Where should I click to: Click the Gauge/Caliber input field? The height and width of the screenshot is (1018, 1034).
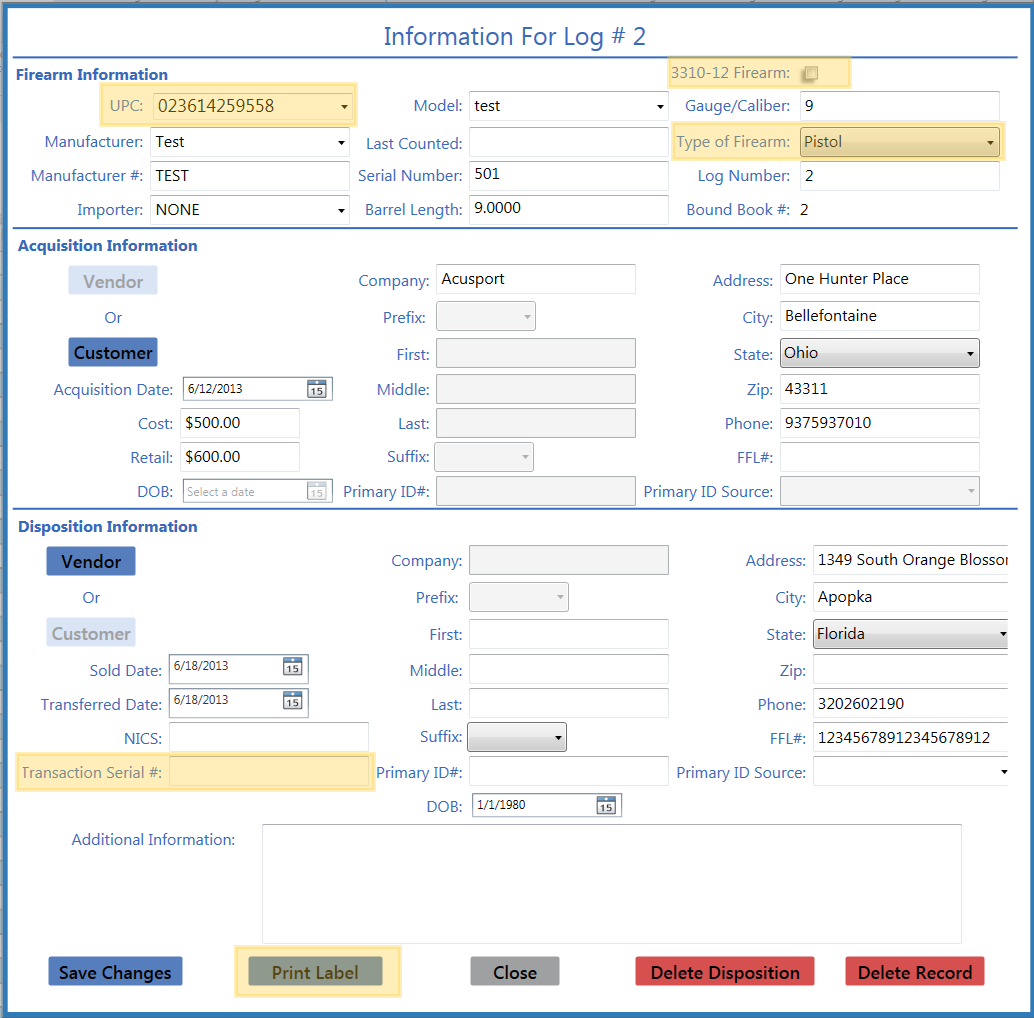(x=899, y=106)
